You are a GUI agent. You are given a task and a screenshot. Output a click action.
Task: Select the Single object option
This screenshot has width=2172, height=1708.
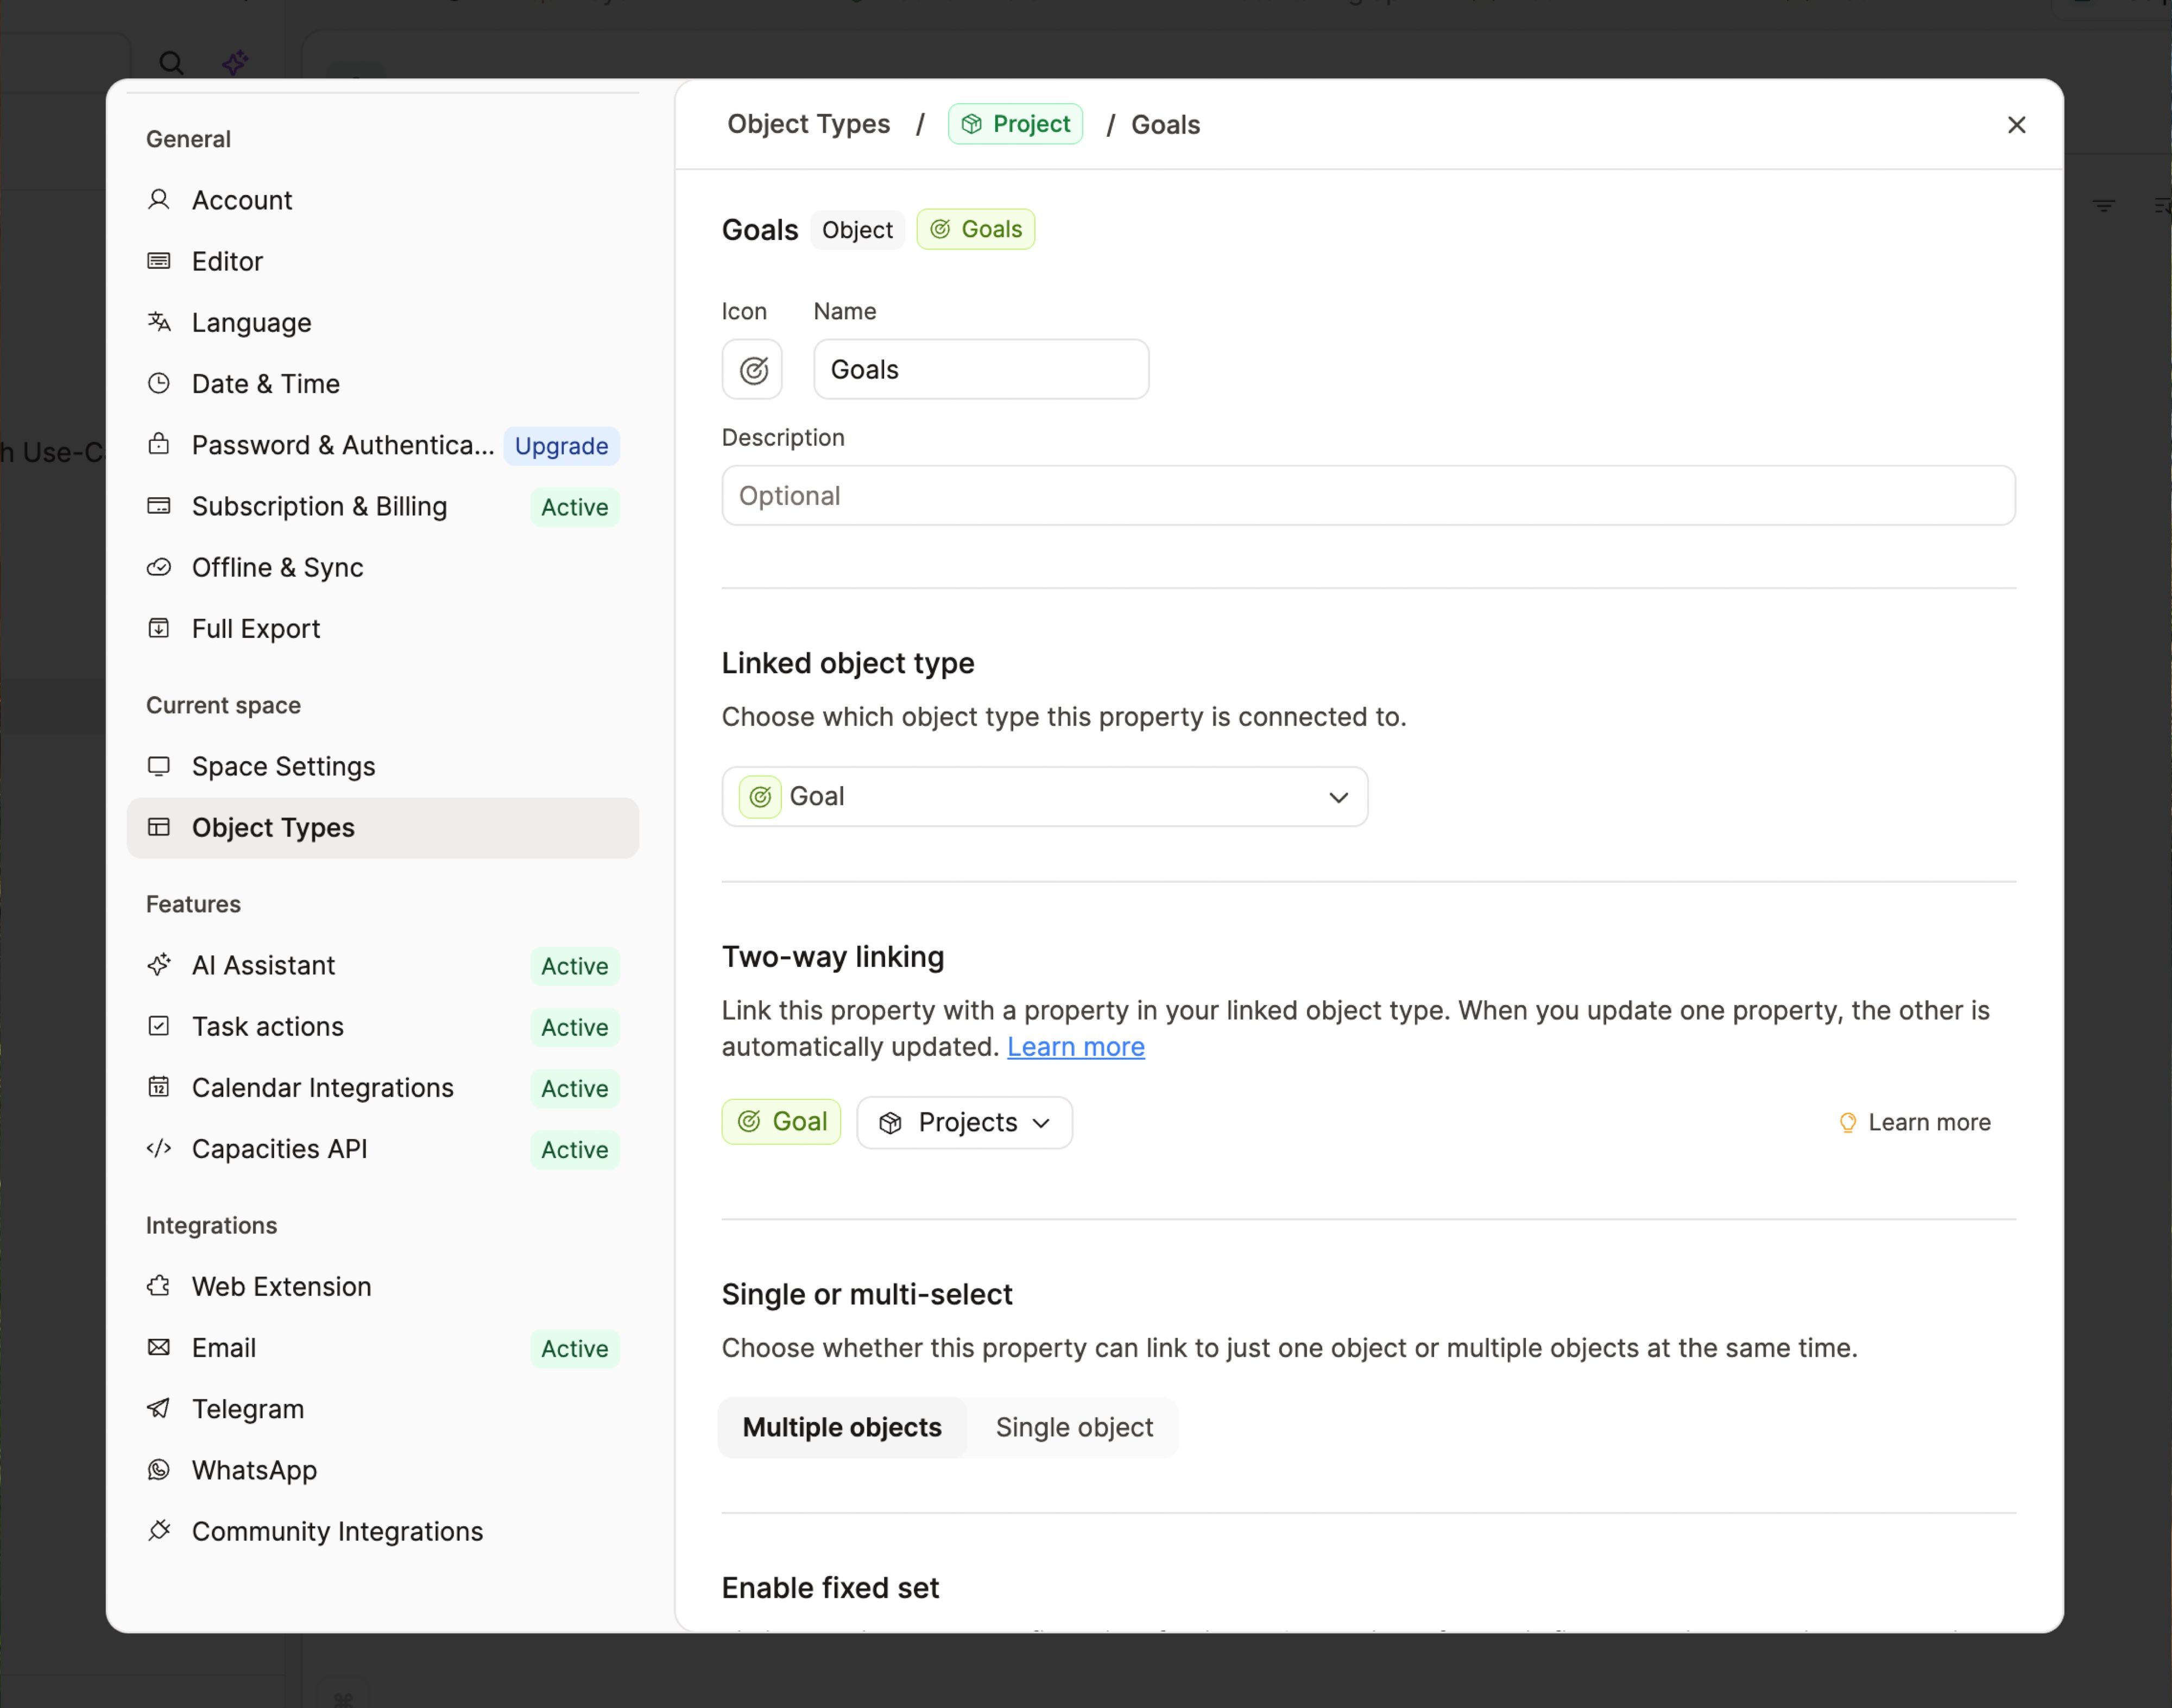coord(1074,1427)
